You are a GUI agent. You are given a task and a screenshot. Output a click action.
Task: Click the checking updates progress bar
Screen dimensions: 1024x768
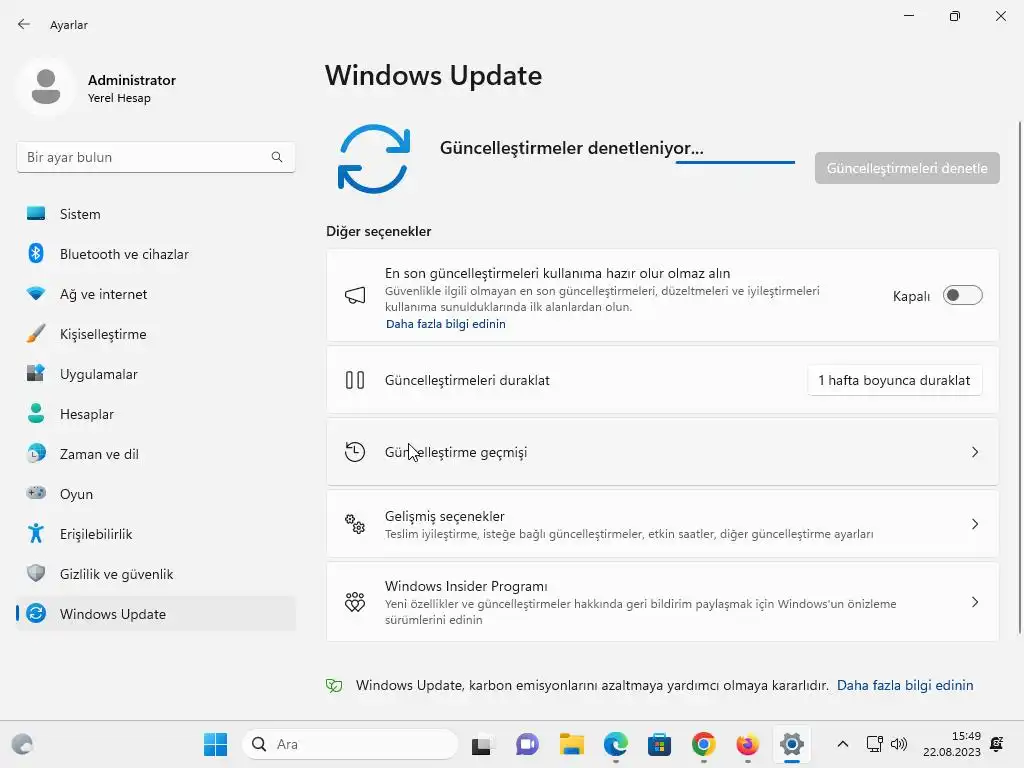coord(735,162)
